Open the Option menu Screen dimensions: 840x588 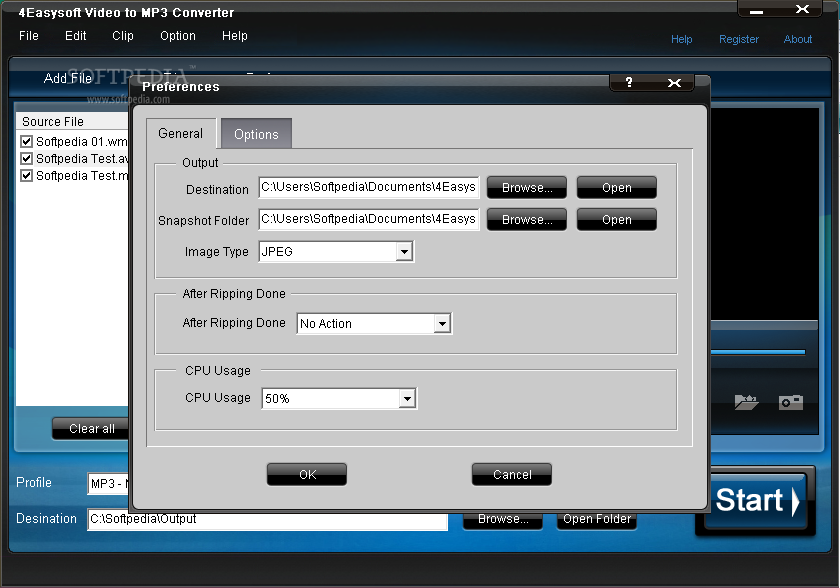[178, 36]
